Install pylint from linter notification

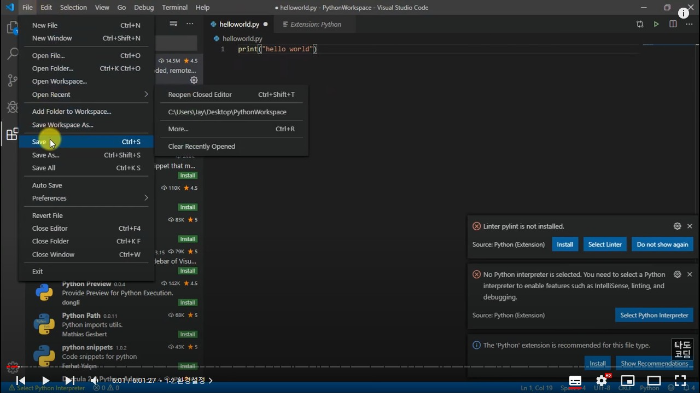[x=565, y=244]
